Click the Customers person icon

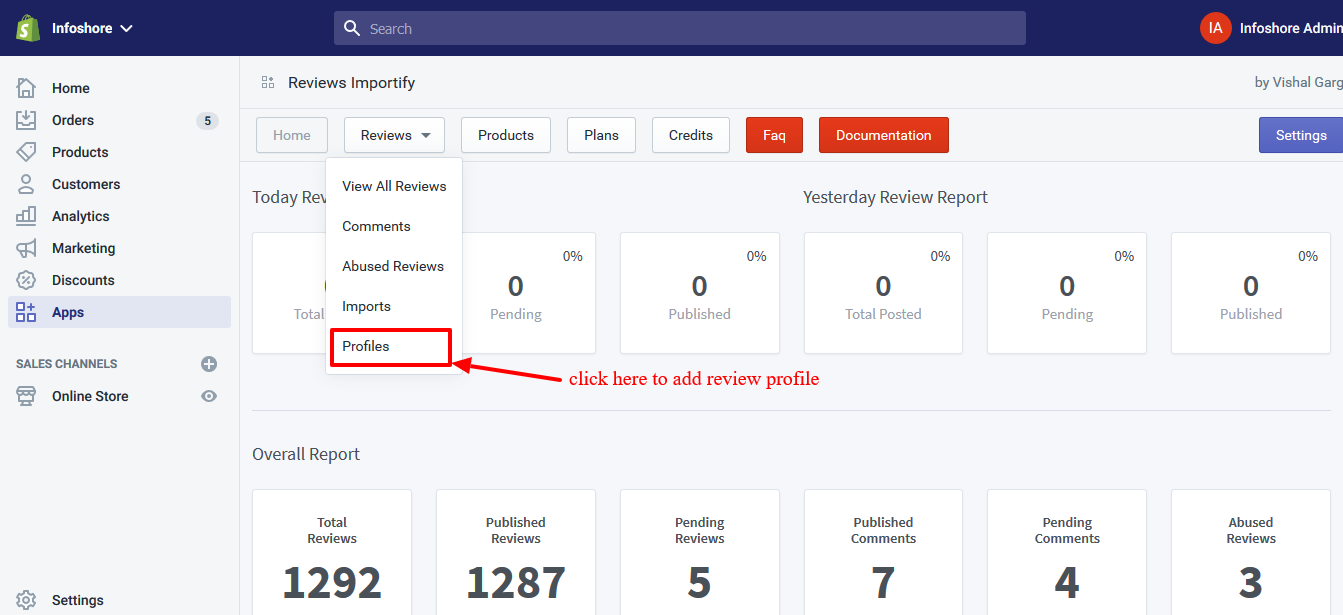click(26, 184)
